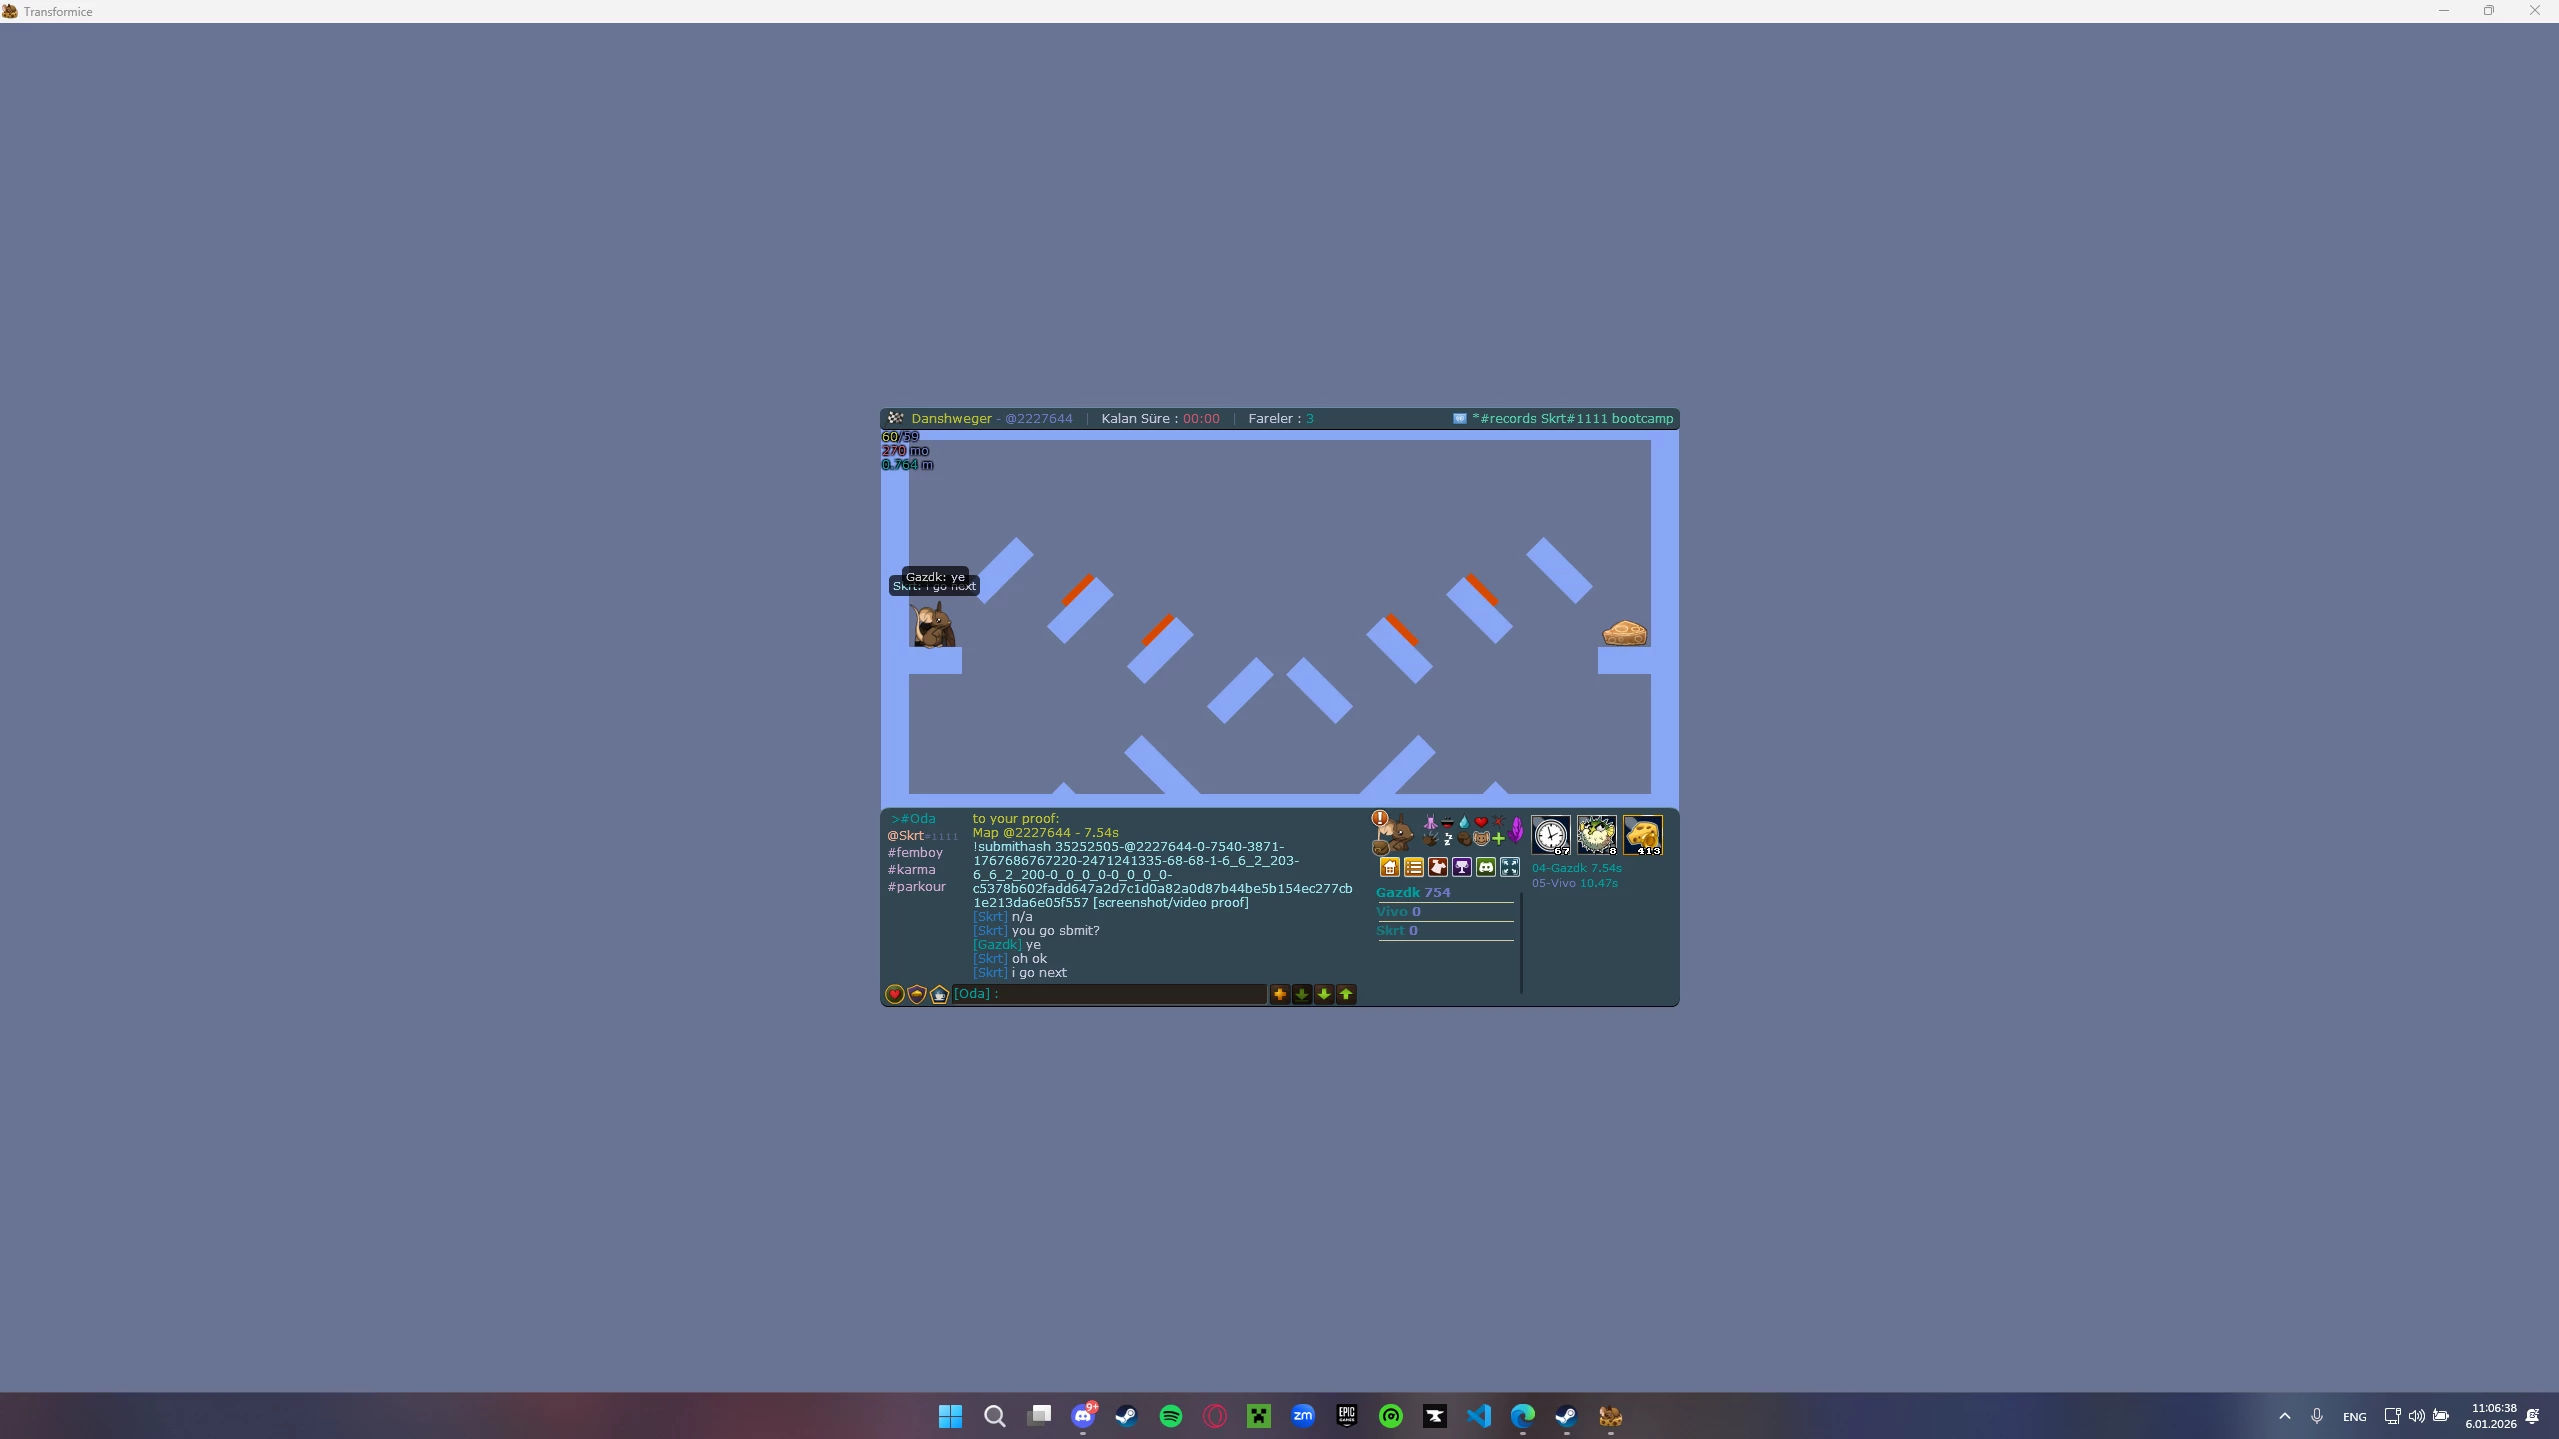Click room name *#records Skrt#1111 bootcamp
The height and width of the screenshot is (1439, 2559).
click(x=1572, y=419)
